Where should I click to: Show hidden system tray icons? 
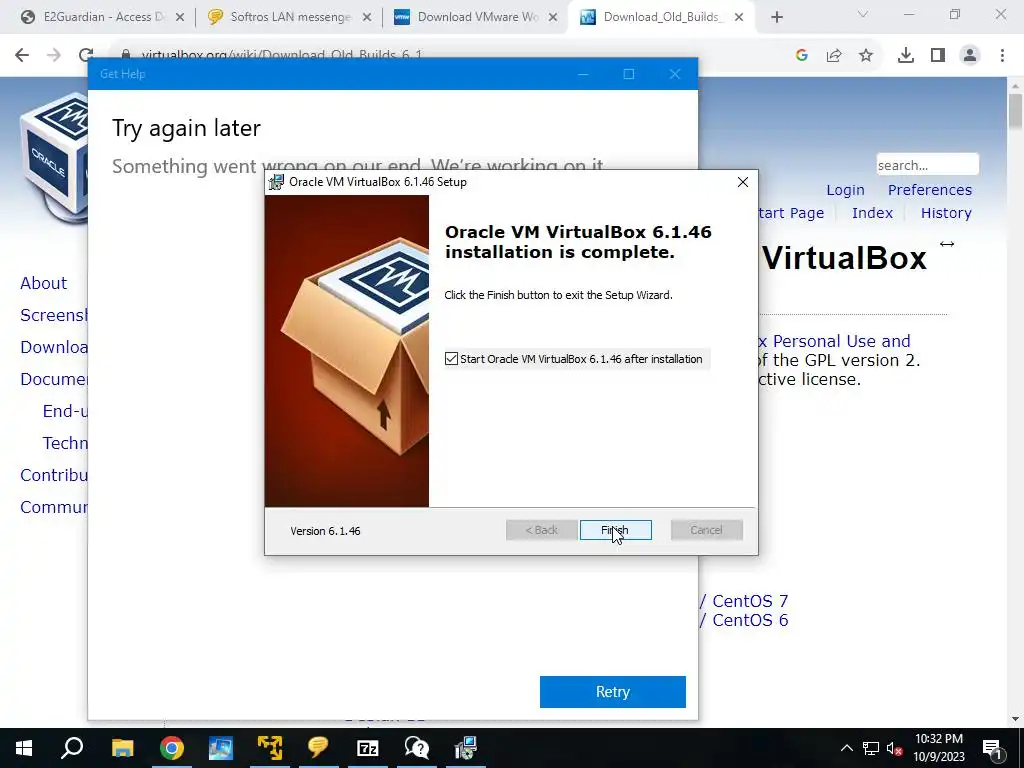coord(846,748)
